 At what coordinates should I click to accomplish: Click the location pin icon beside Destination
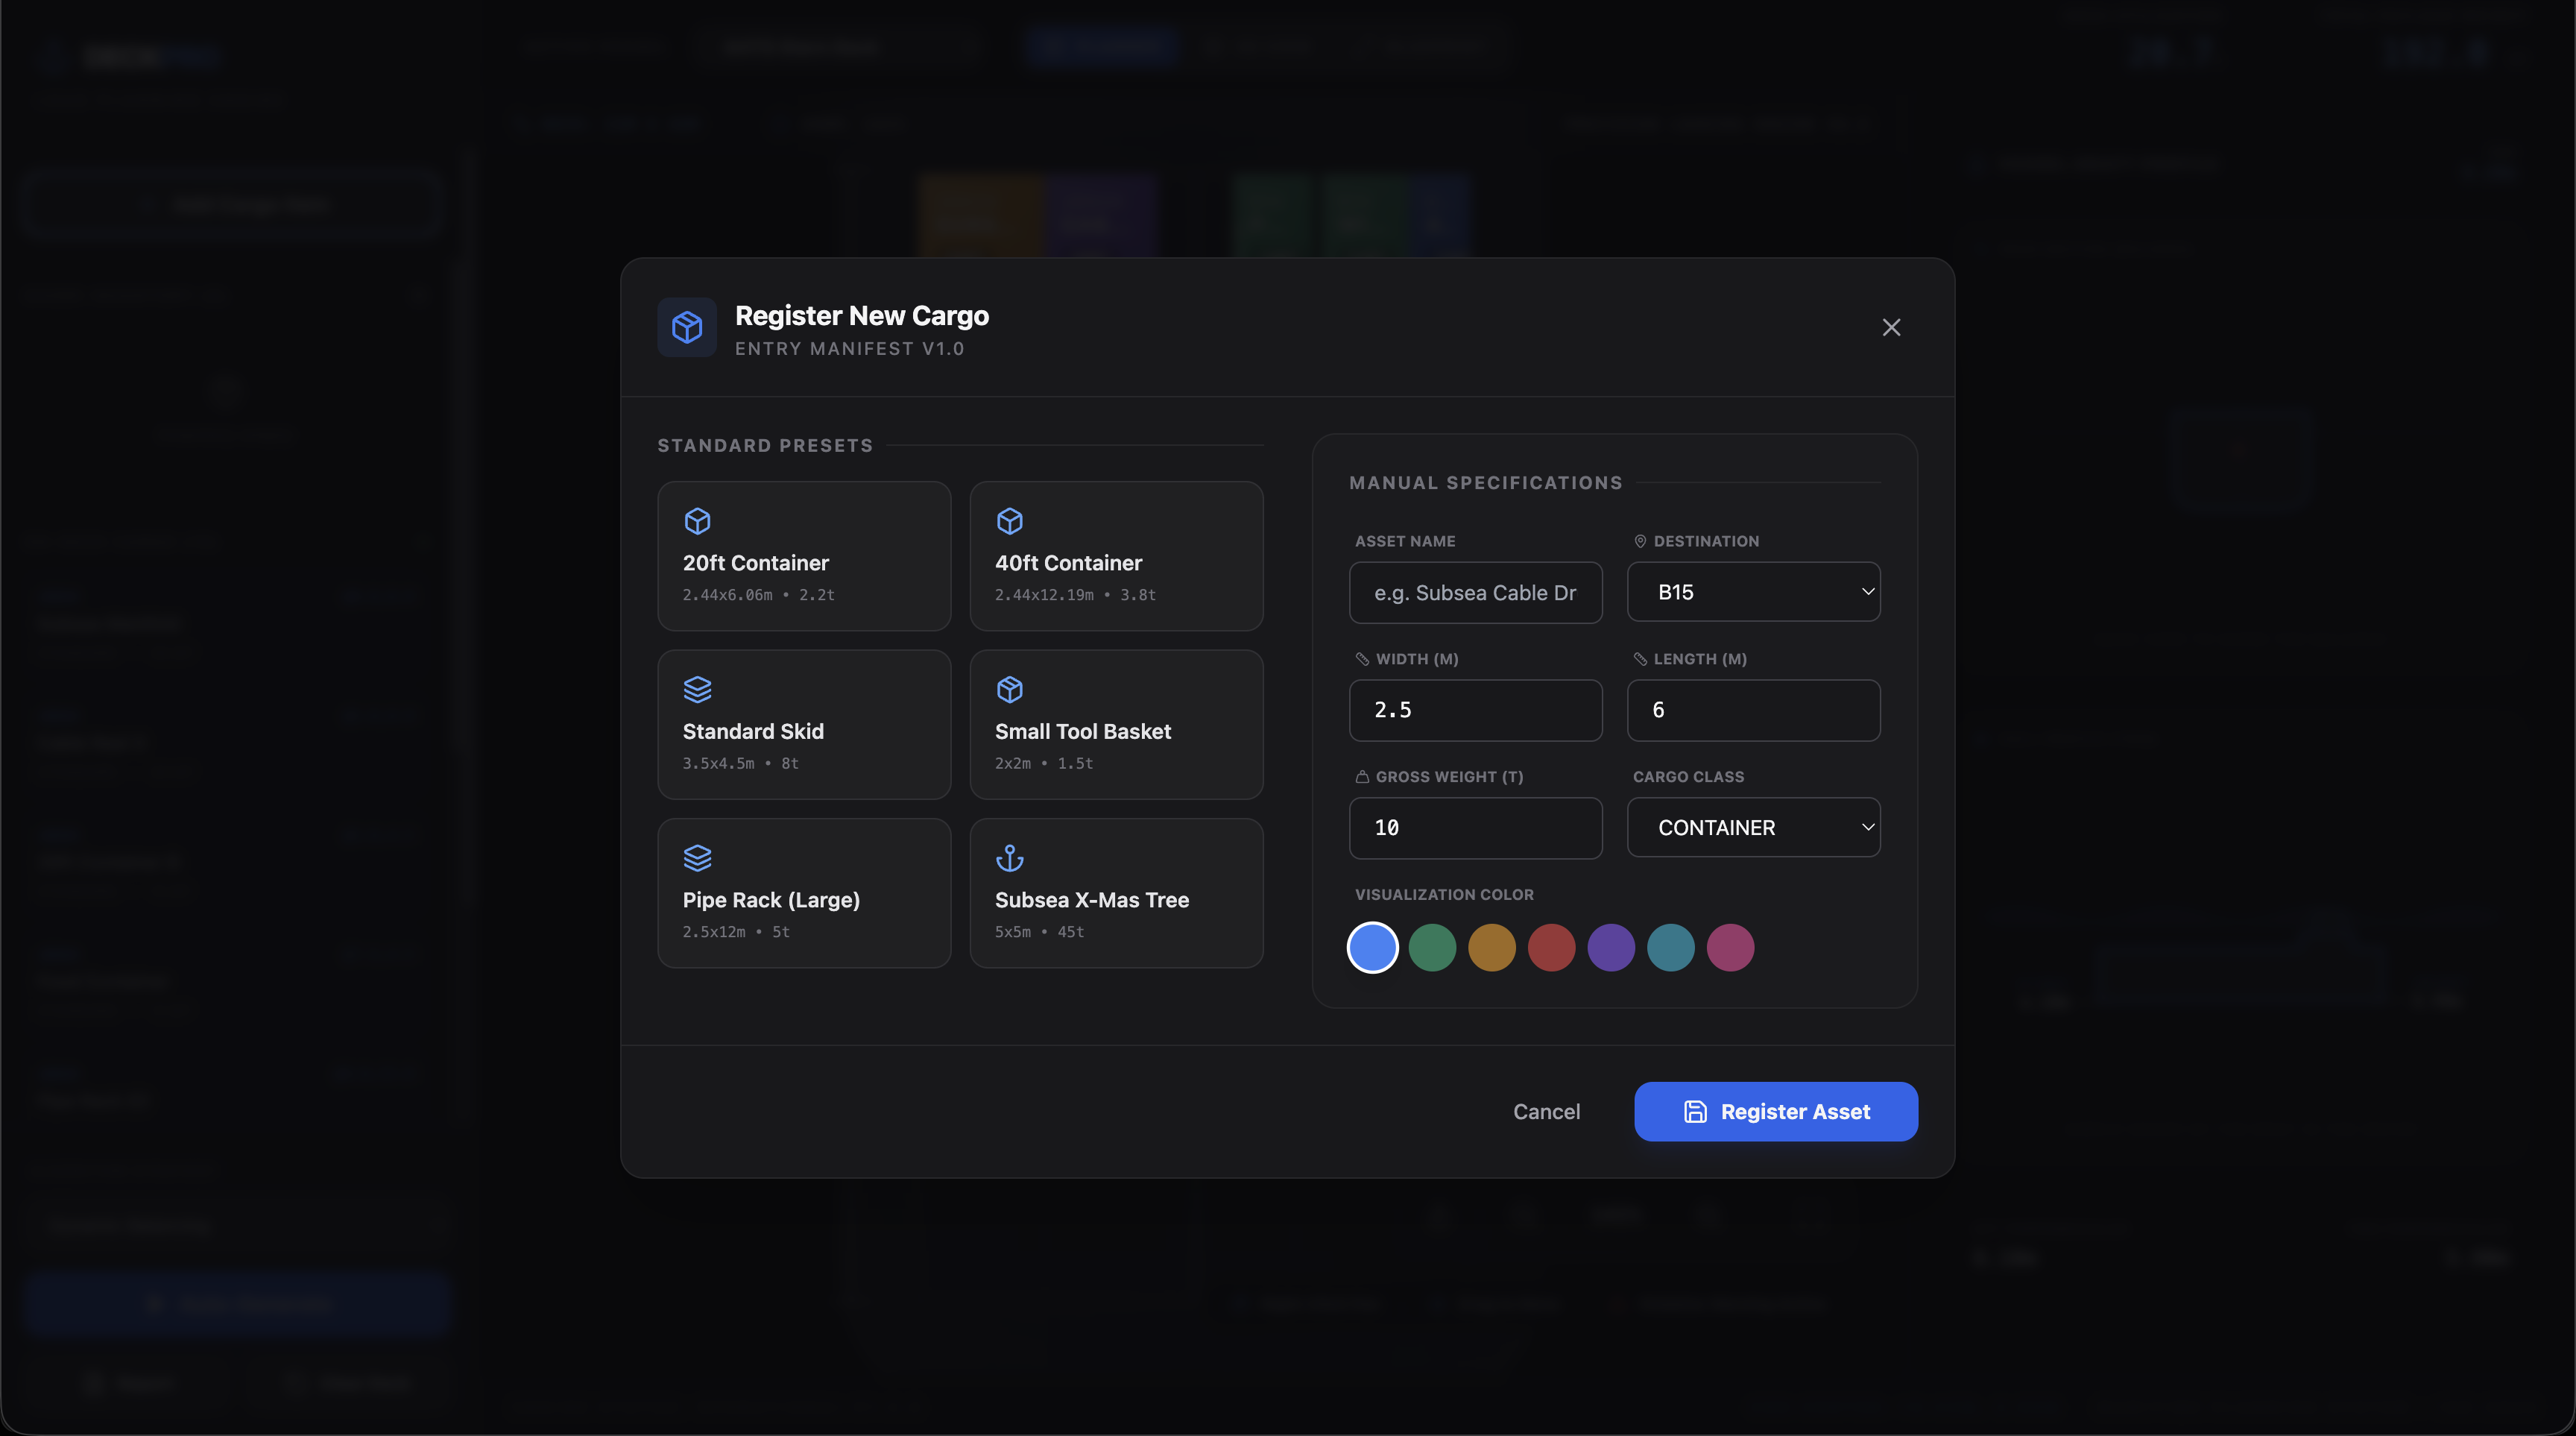tap(1640, 541)
